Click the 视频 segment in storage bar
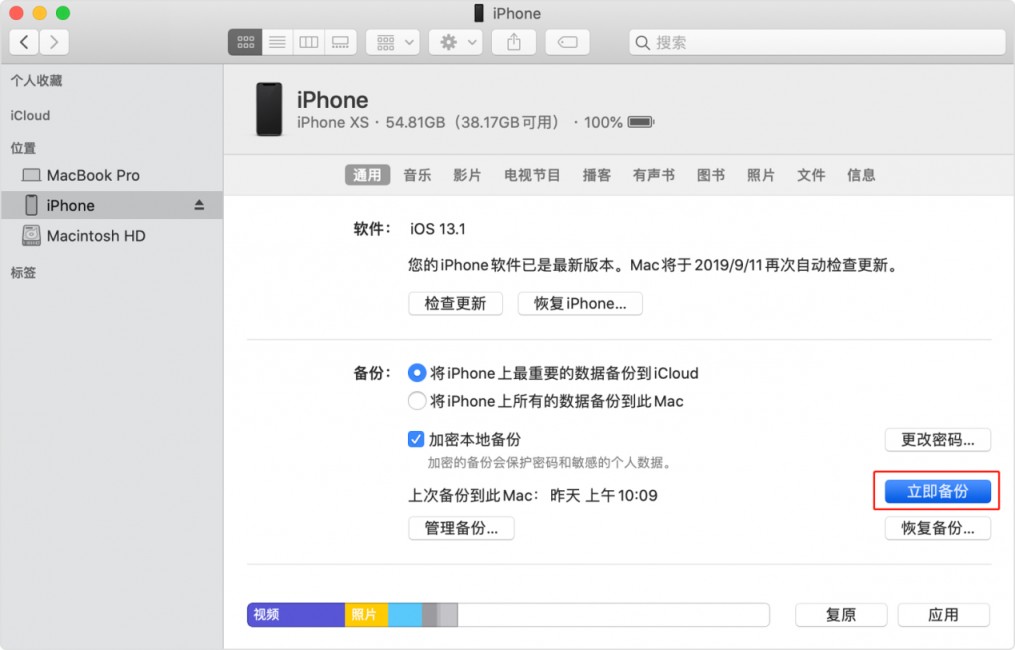This screenshot has height=650, width=1015. (x=295, y=615)
